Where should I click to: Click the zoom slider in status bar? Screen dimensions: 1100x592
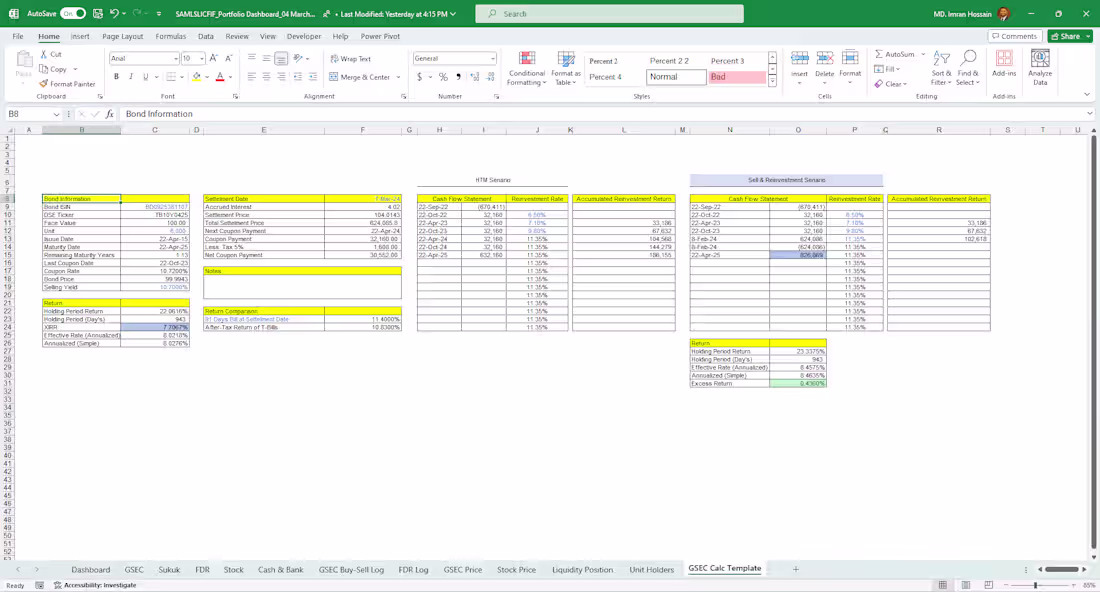[x=1035, y=585]
